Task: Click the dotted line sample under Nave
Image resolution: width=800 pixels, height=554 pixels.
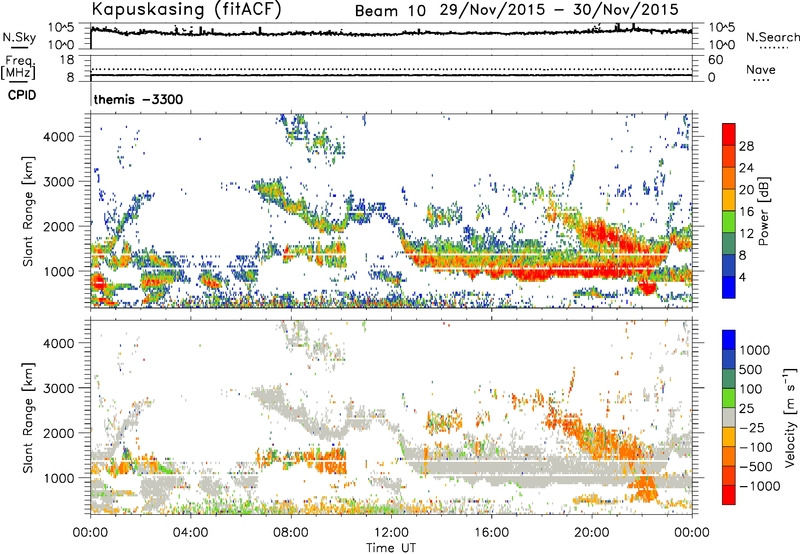Action: pyautogui.click(x=762, y=80)
